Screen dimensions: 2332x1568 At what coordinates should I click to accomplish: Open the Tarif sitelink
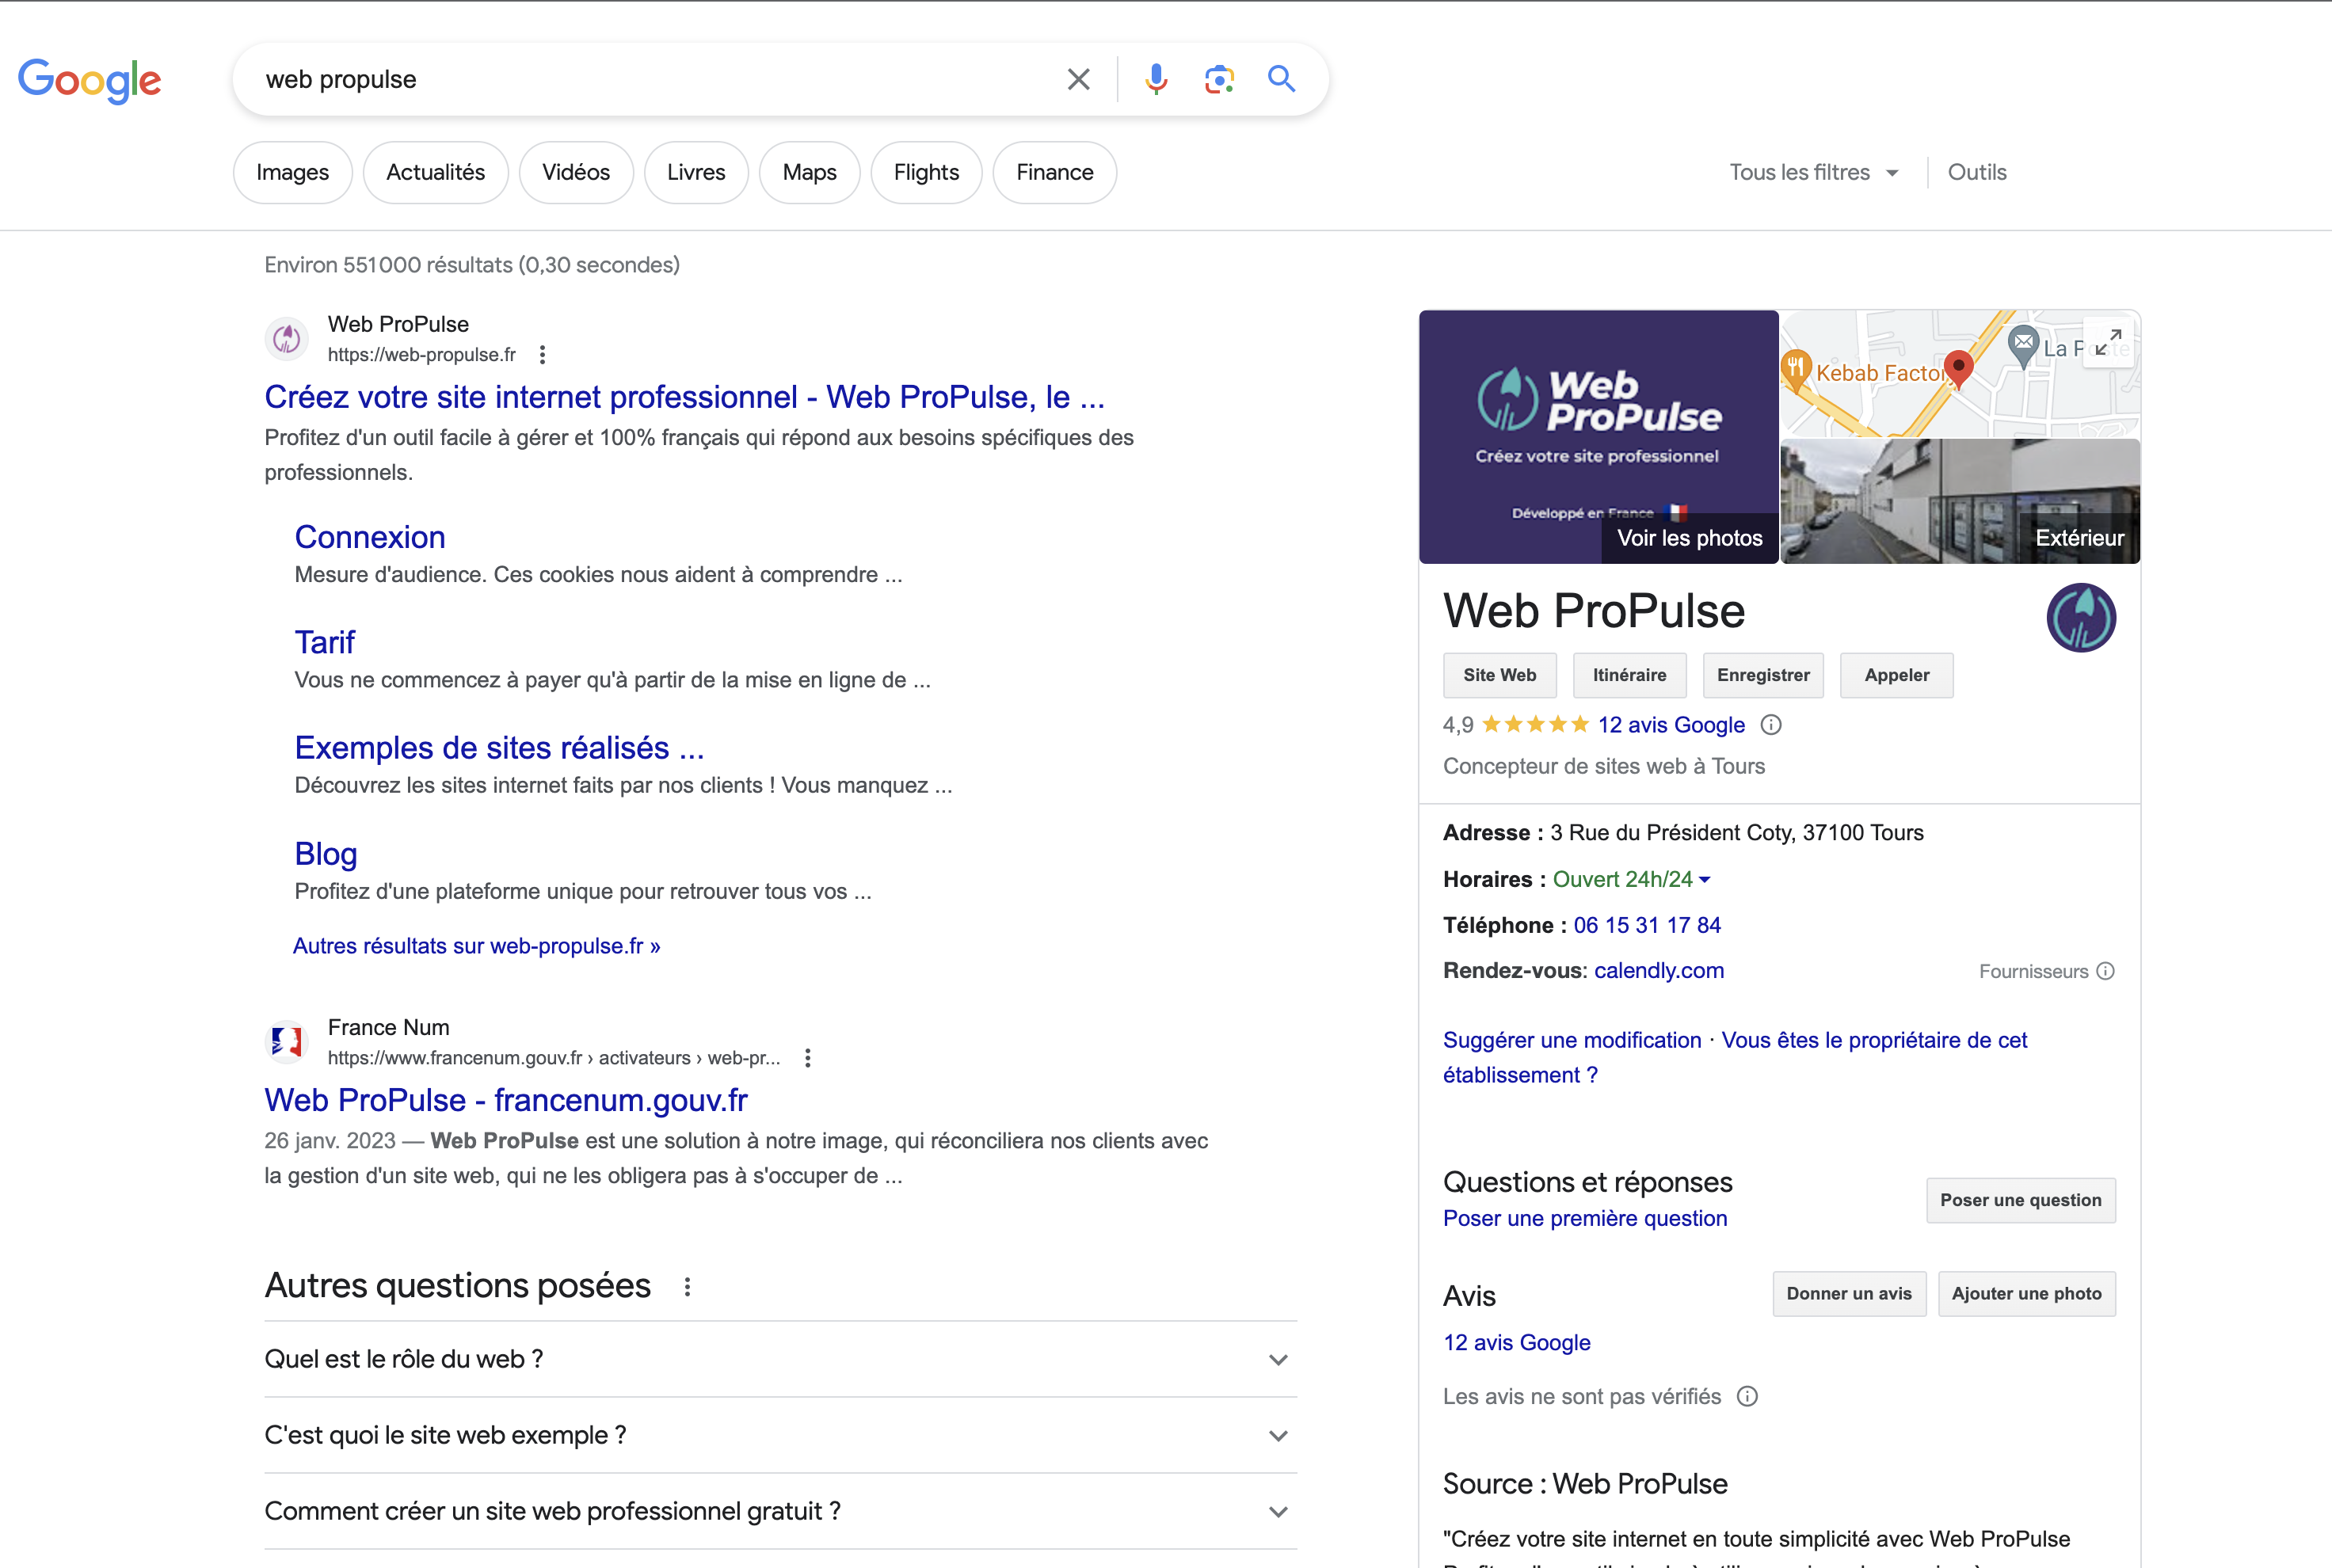point(324,642)
